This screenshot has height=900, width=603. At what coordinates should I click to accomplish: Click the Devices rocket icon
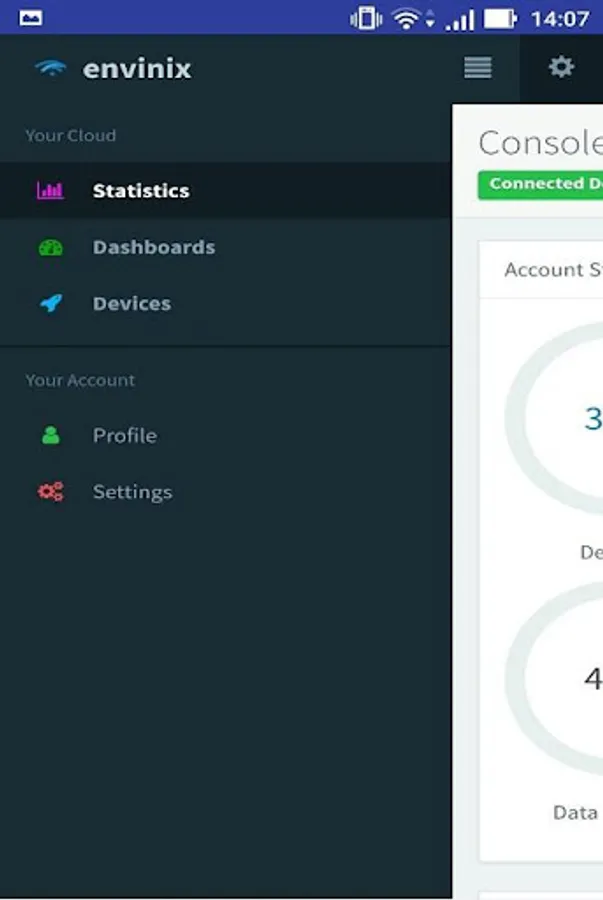(50, 304)
